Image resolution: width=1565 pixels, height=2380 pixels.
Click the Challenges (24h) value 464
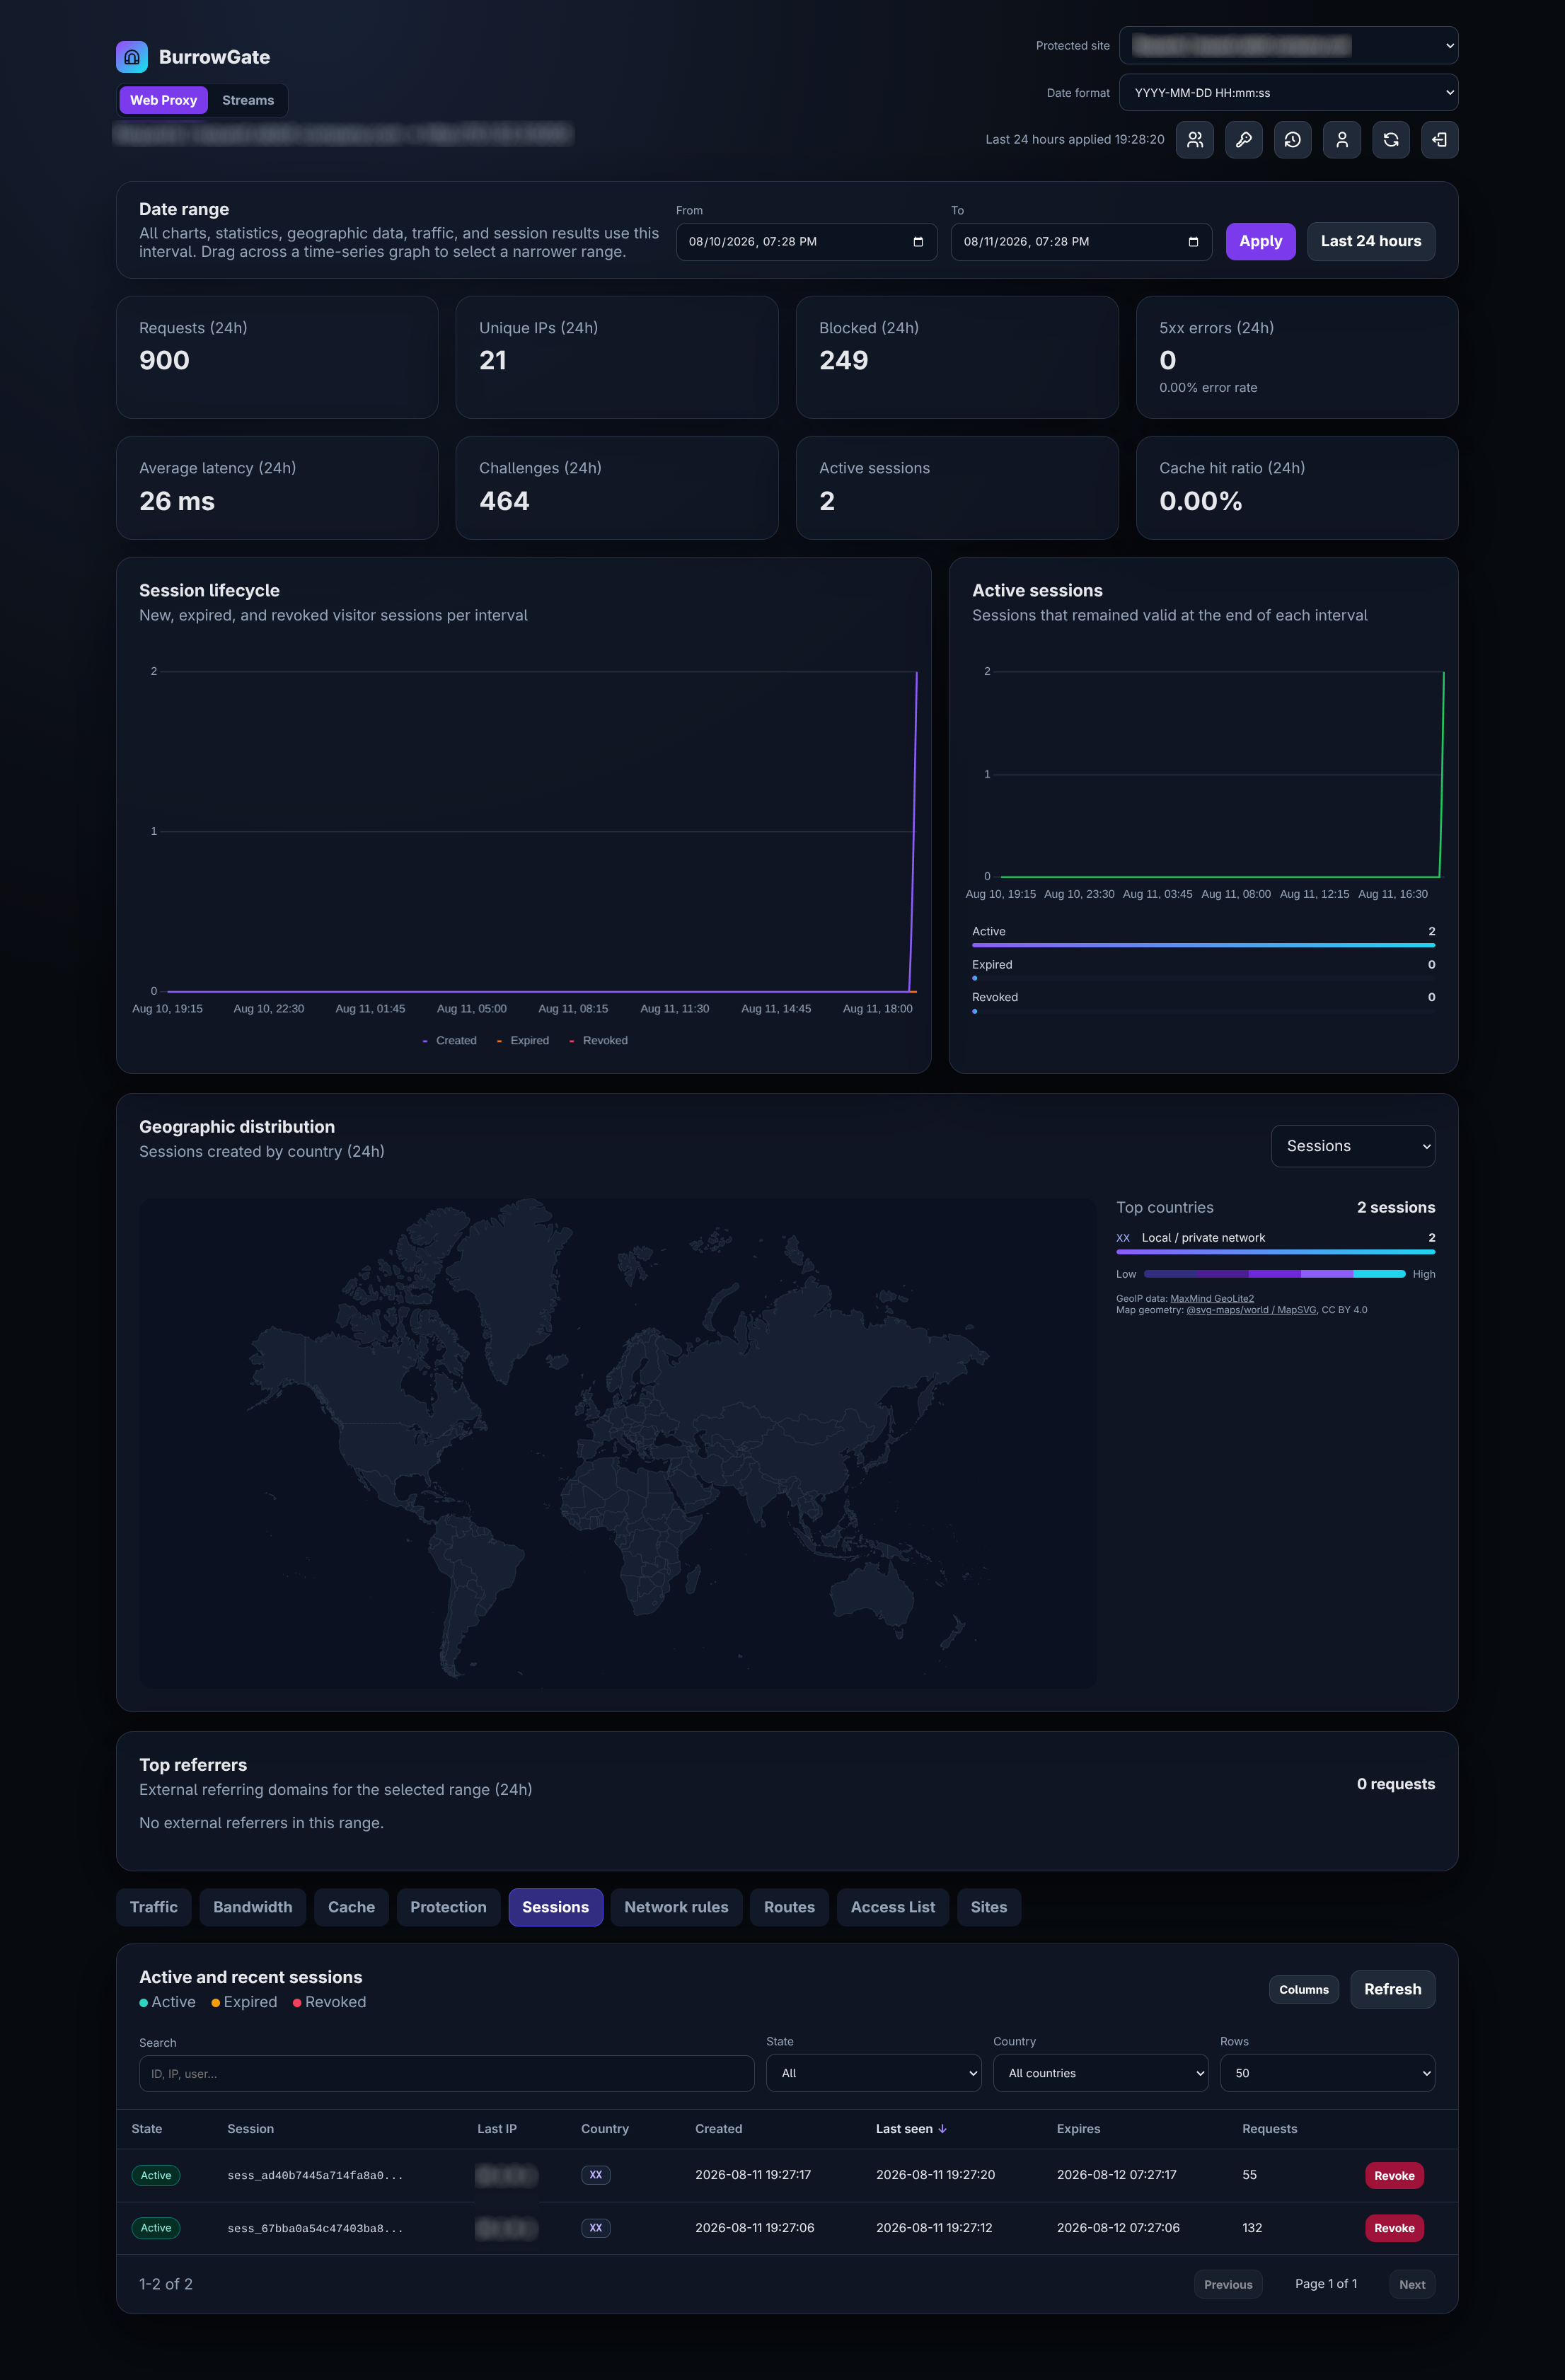click(504, 501)
